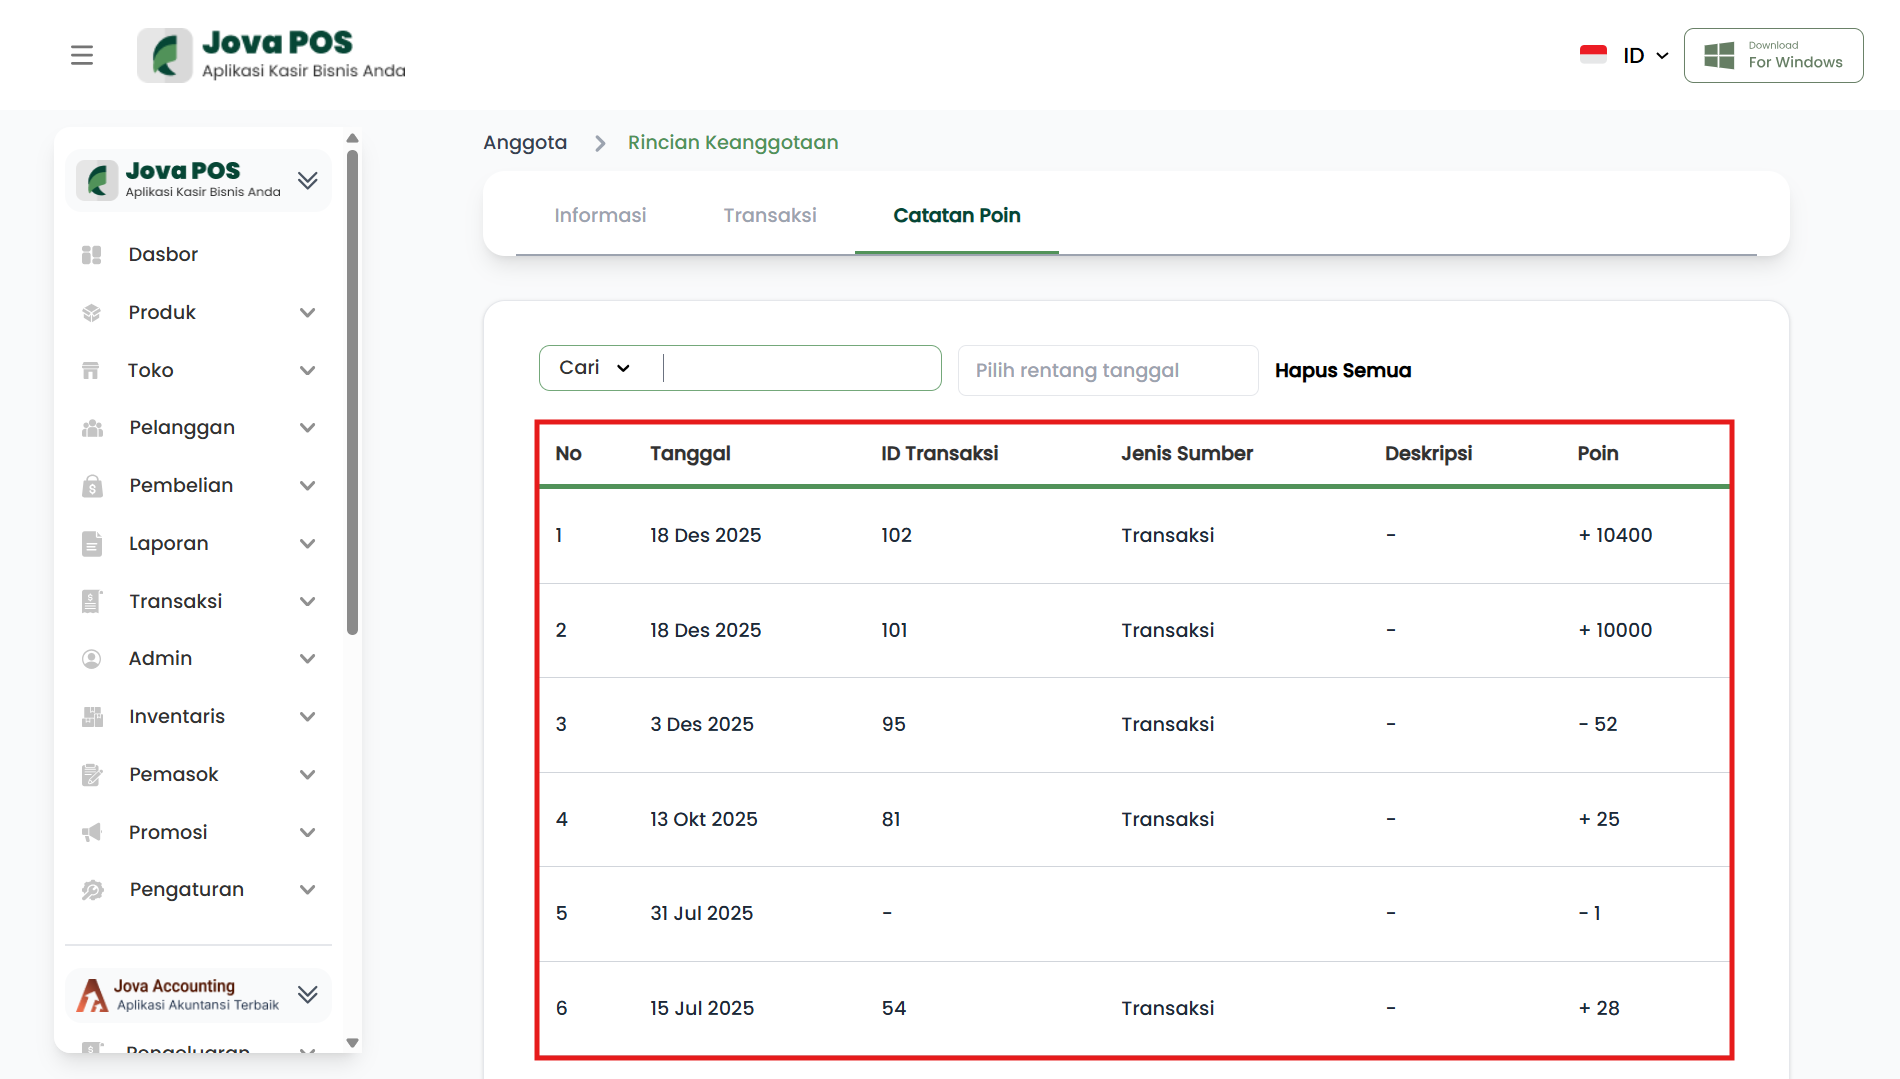Open the Cari search type dropdown

(596, 368)
